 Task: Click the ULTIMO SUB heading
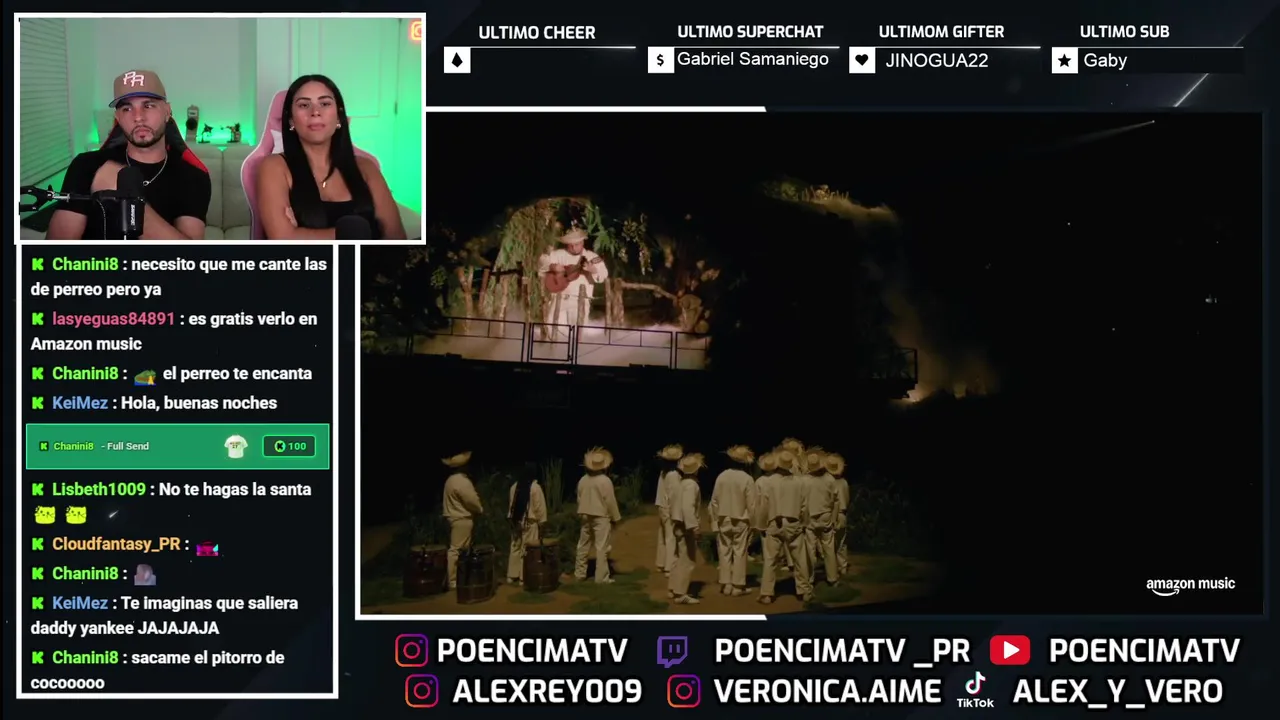[1124, 32]
